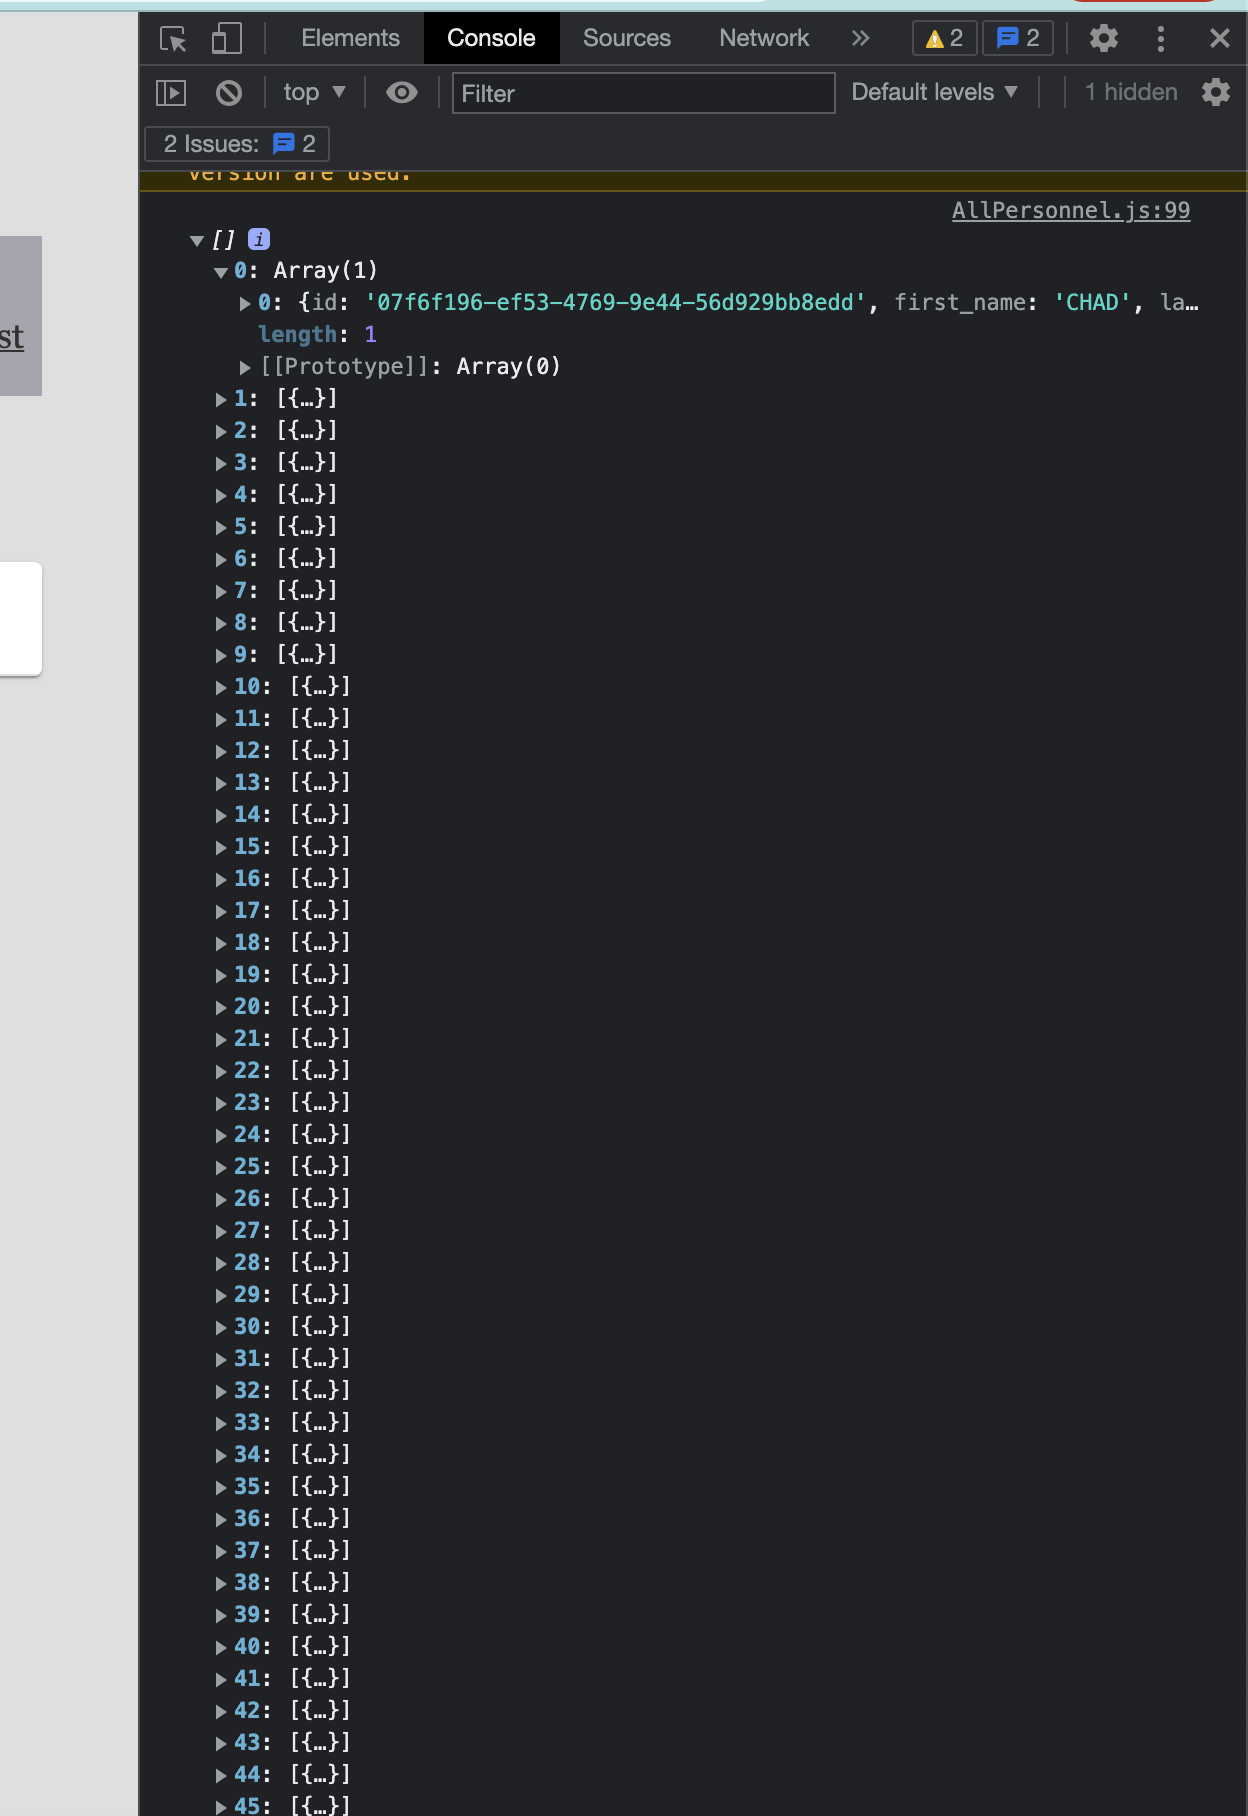Switch to the Console tab
The image size is (1248, 1816).
pos(491,38)
